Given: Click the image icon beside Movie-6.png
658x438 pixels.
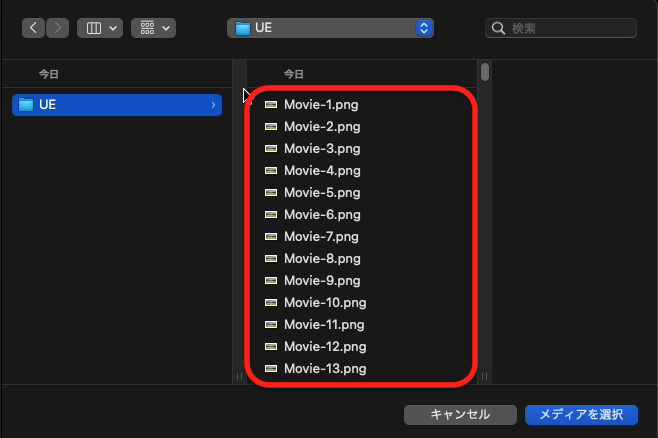Looking at the screenshot, I should coord(271,215).
